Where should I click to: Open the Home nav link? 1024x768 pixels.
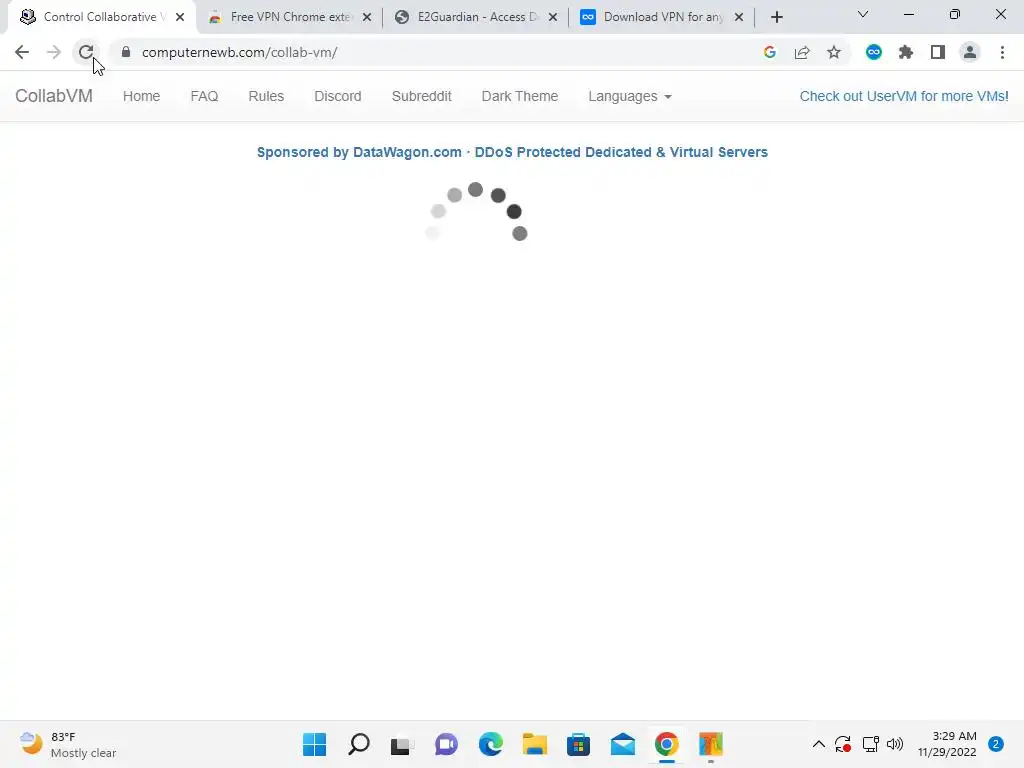coord(142,96)
